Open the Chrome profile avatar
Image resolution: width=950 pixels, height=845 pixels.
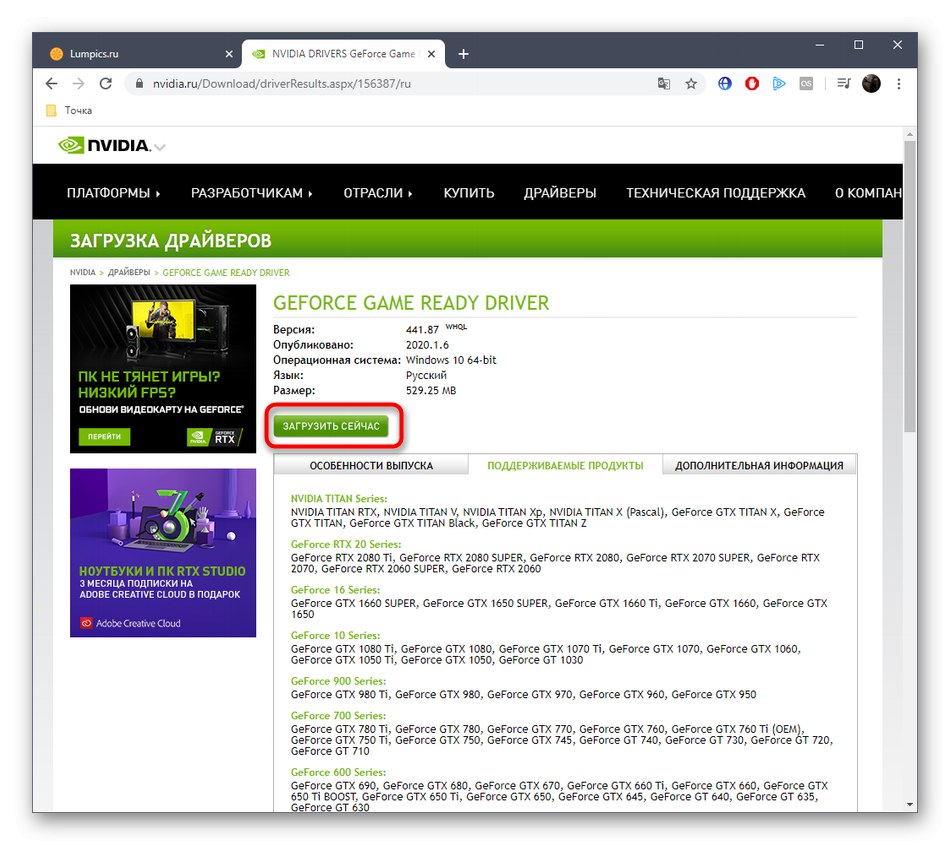click(871, 84)
